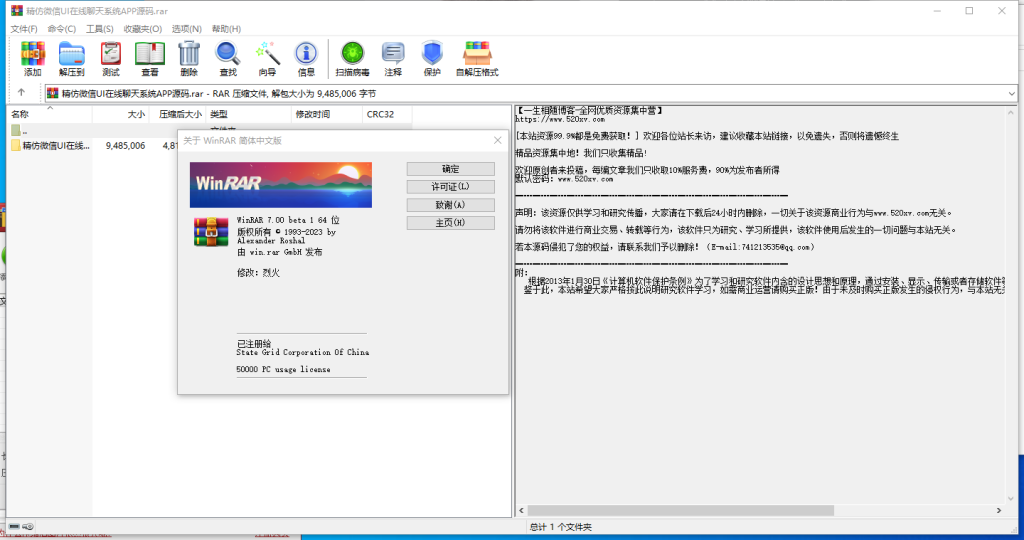Click the Virus Scan (扫描病毒) icon
The image size is (1024, 540).
tap(353, 59)
